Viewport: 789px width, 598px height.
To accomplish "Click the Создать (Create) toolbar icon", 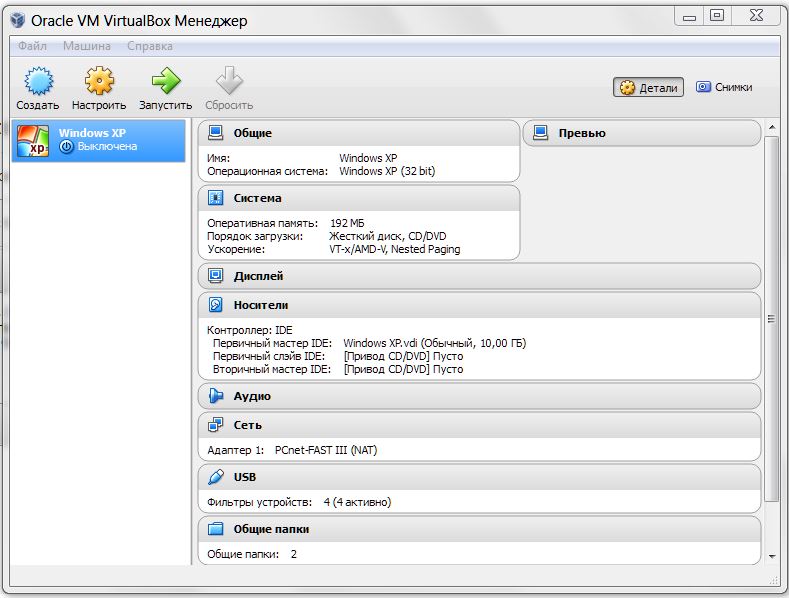I will pos(38,81).
